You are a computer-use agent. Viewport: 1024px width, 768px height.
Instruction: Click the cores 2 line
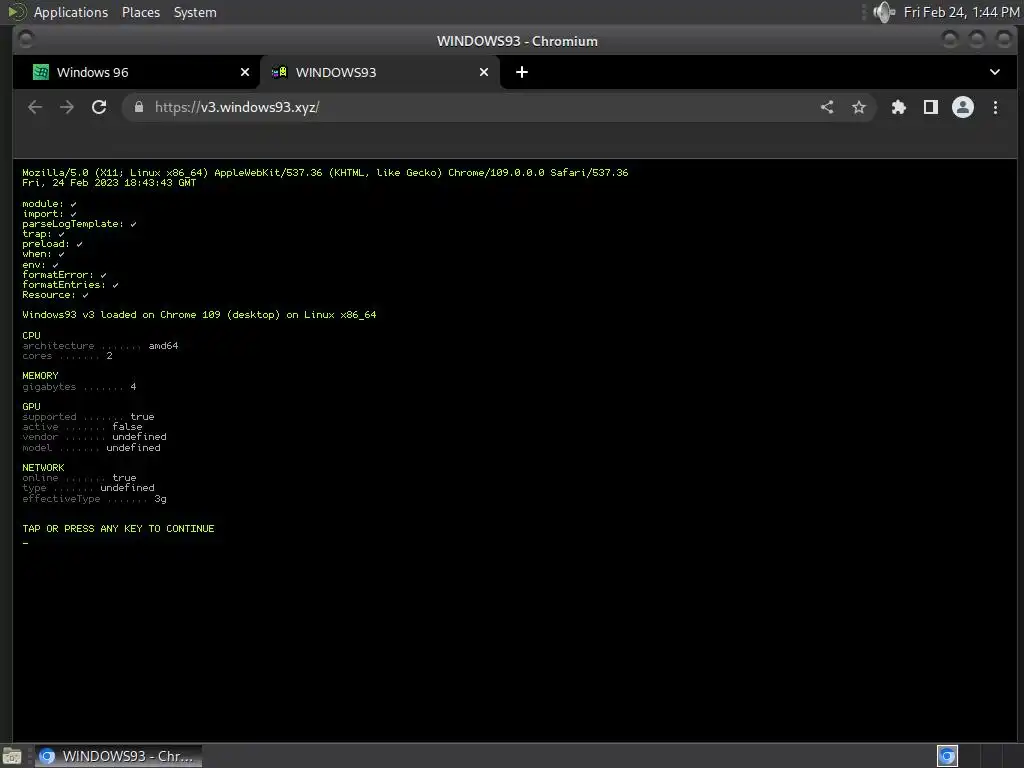pyautogui.click(x=67, y=356)
